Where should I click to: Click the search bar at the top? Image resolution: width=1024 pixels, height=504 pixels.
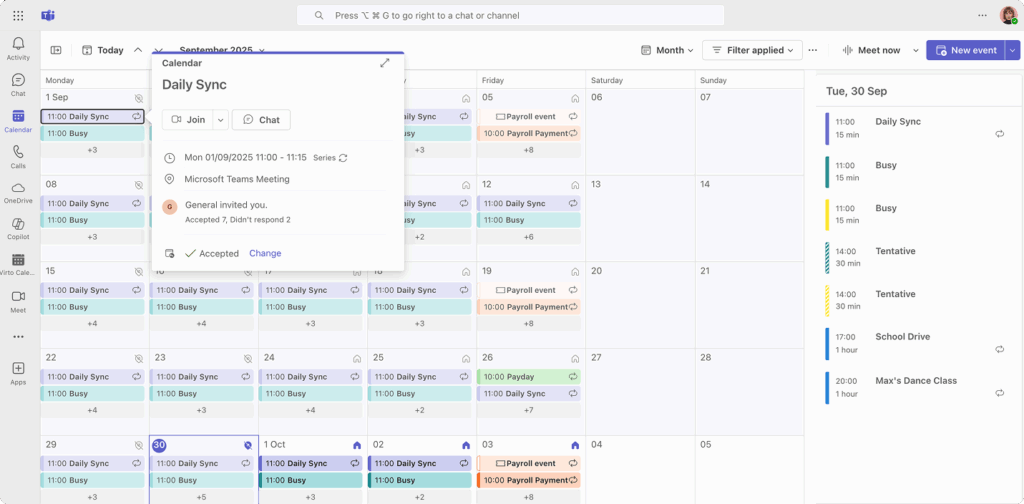(x=510, y=16)
